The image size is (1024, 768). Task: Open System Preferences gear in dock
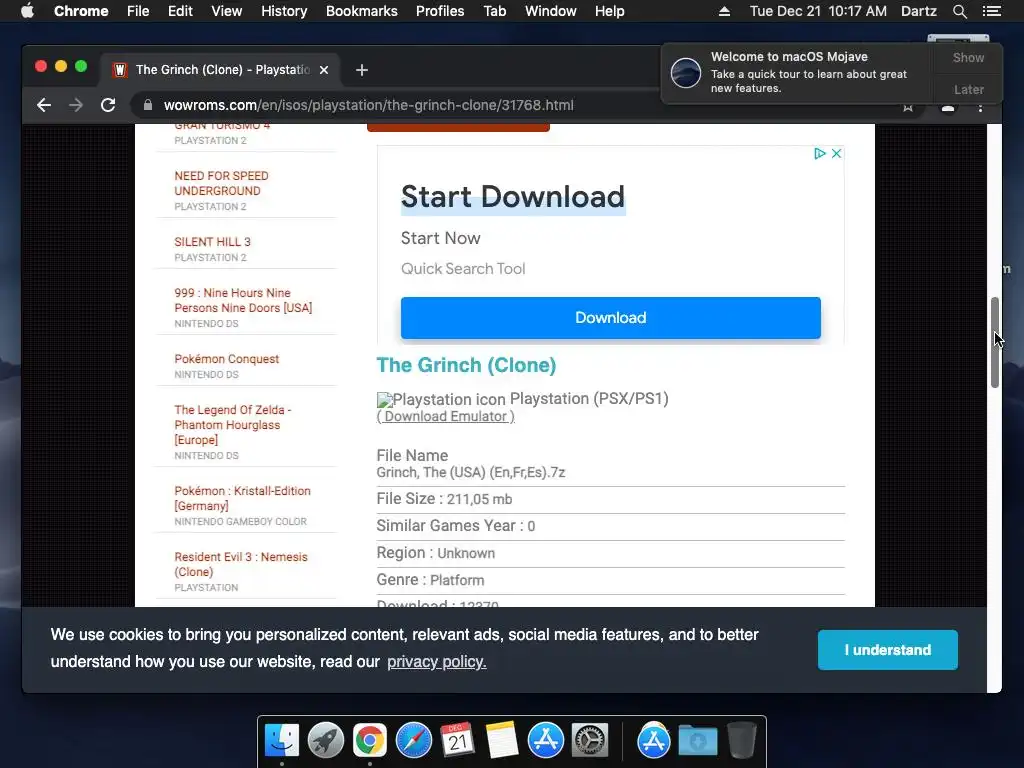[590, 741]
